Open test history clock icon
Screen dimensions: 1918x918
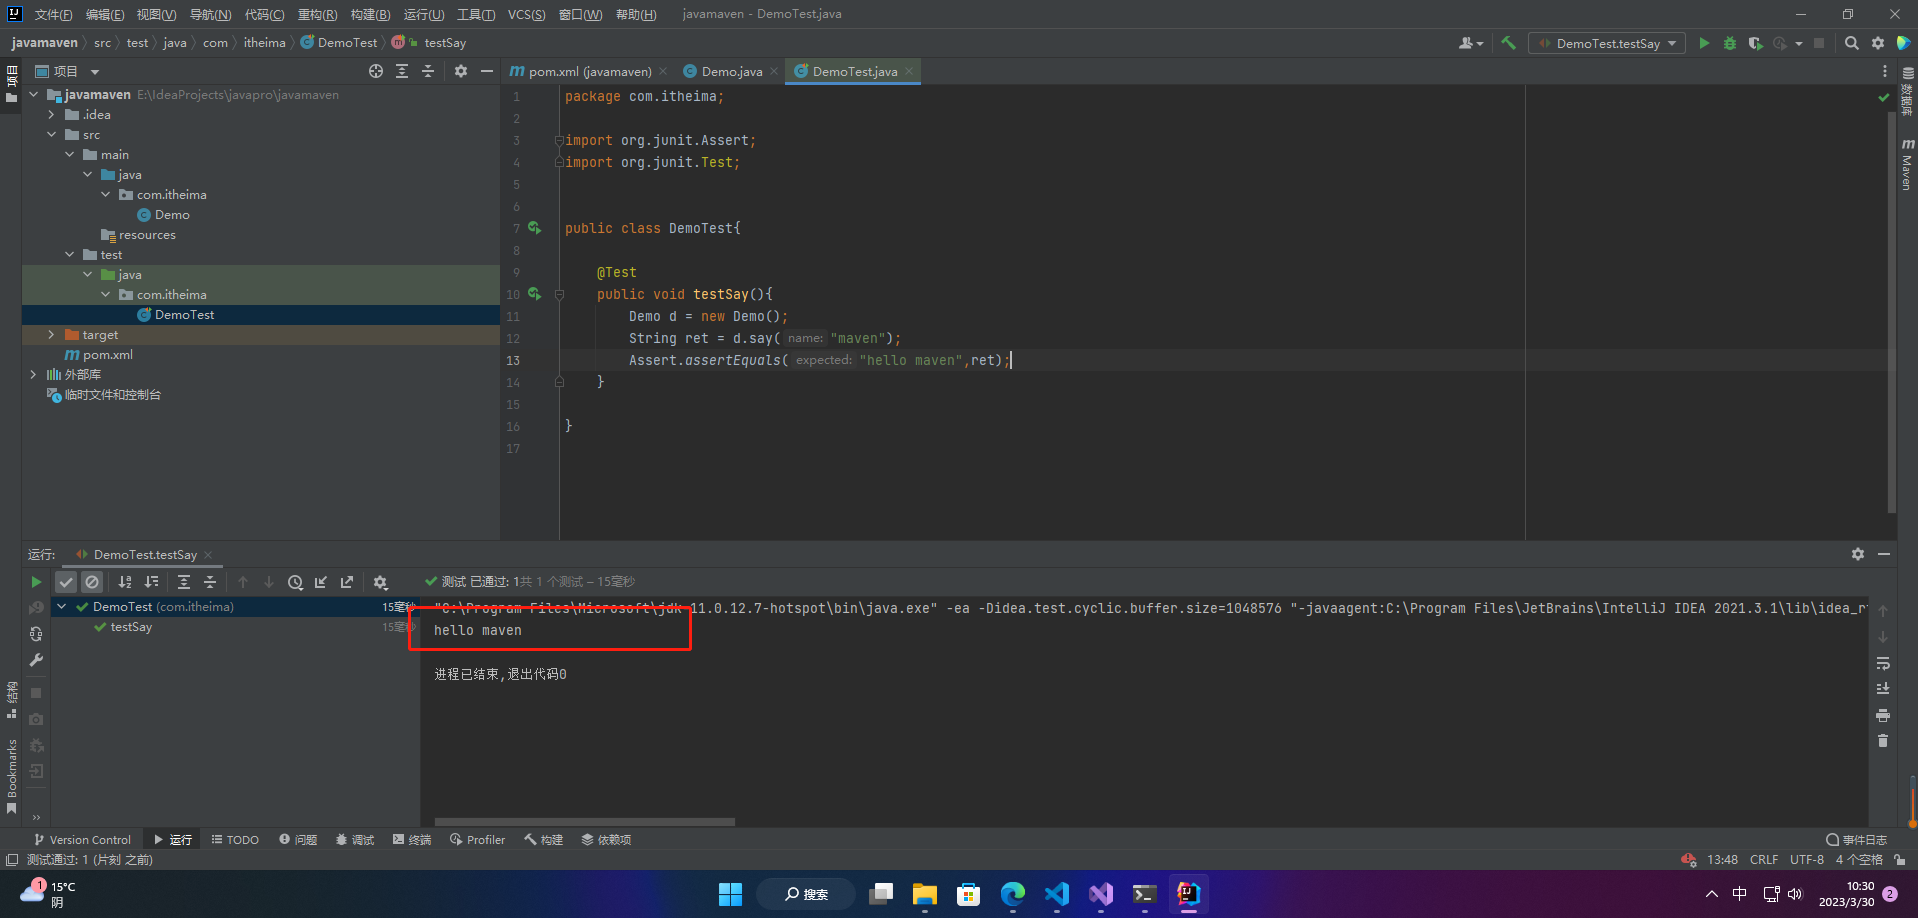(295, 582)
